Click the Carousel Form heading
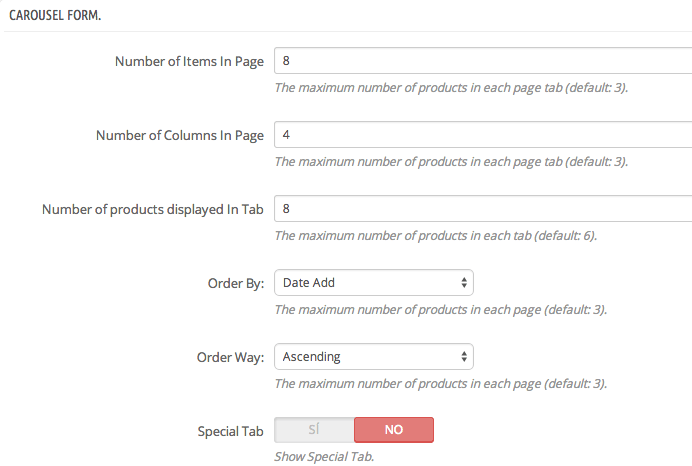This screenshot has width=692, height=466. 55,15
